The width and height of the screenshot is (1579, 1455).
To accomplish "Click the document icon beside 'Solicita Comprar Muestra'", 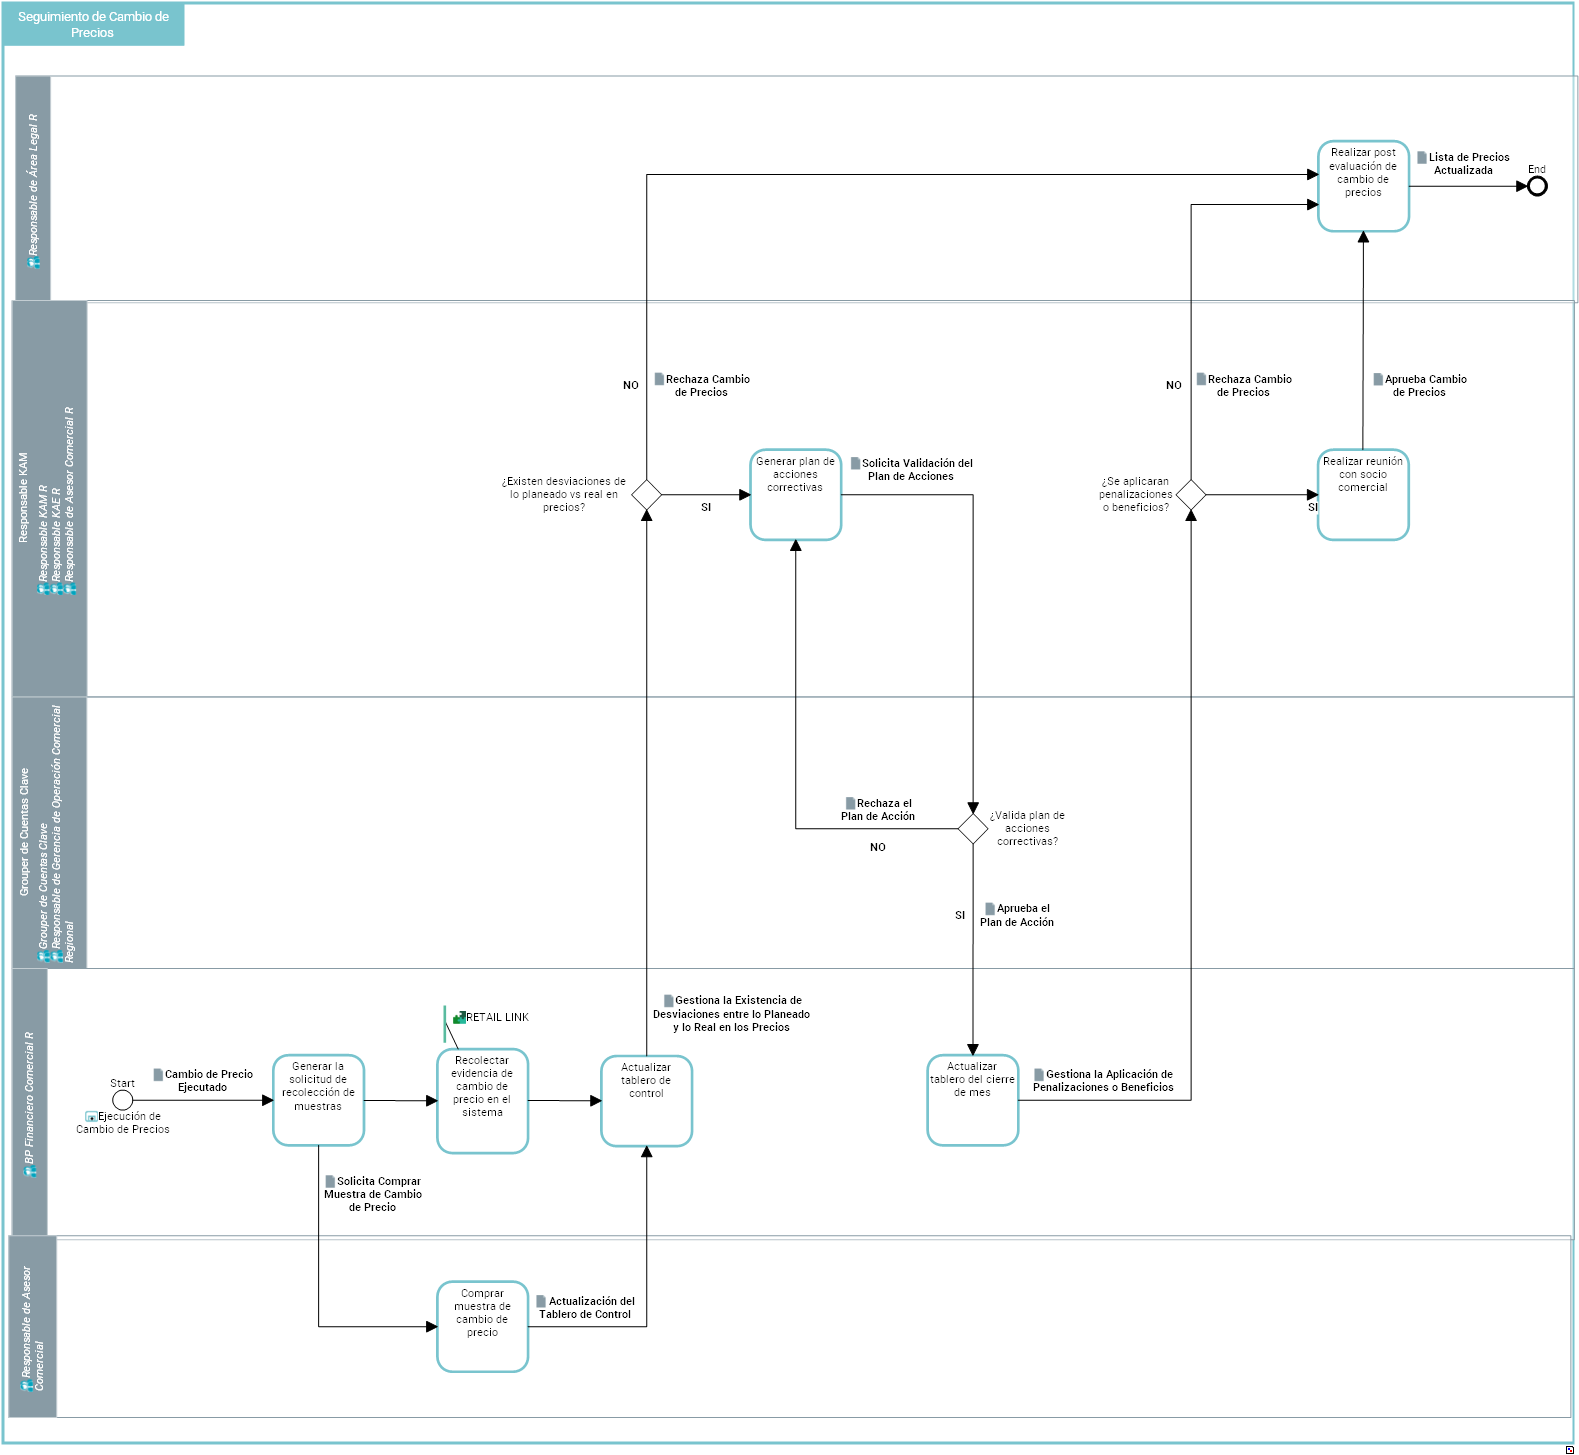I will click(330, 1181).
